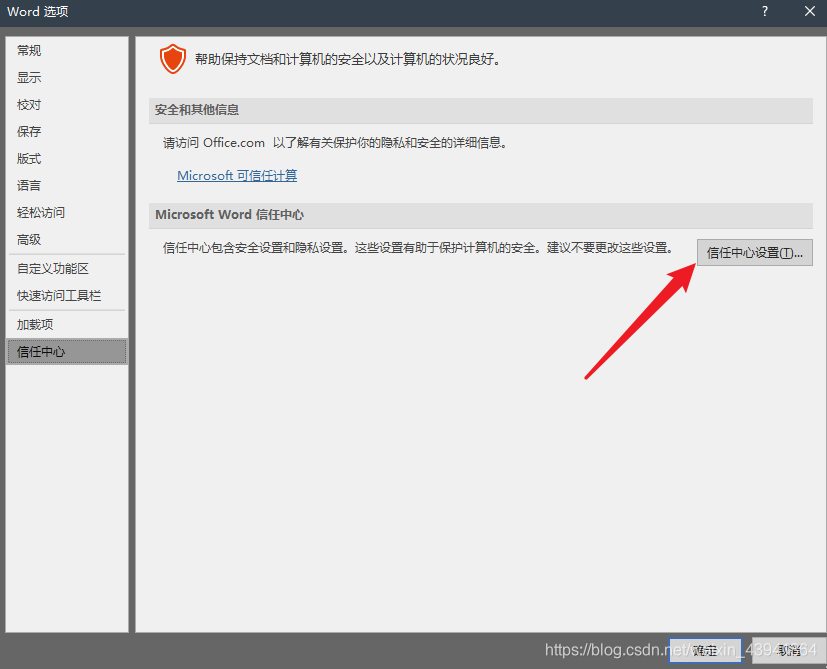Cancel the dialog with 取消
The image size is (827, 669).
[788, 651]
